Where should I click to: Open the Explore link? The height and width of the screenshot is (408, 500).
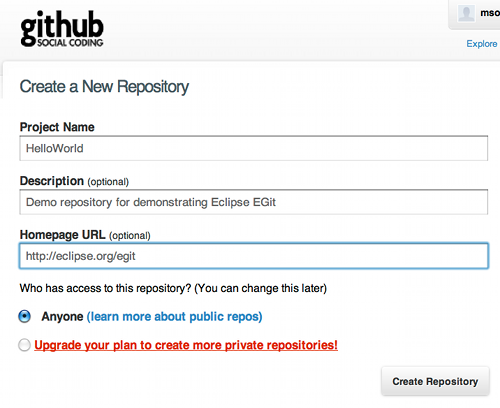point(482,44)
